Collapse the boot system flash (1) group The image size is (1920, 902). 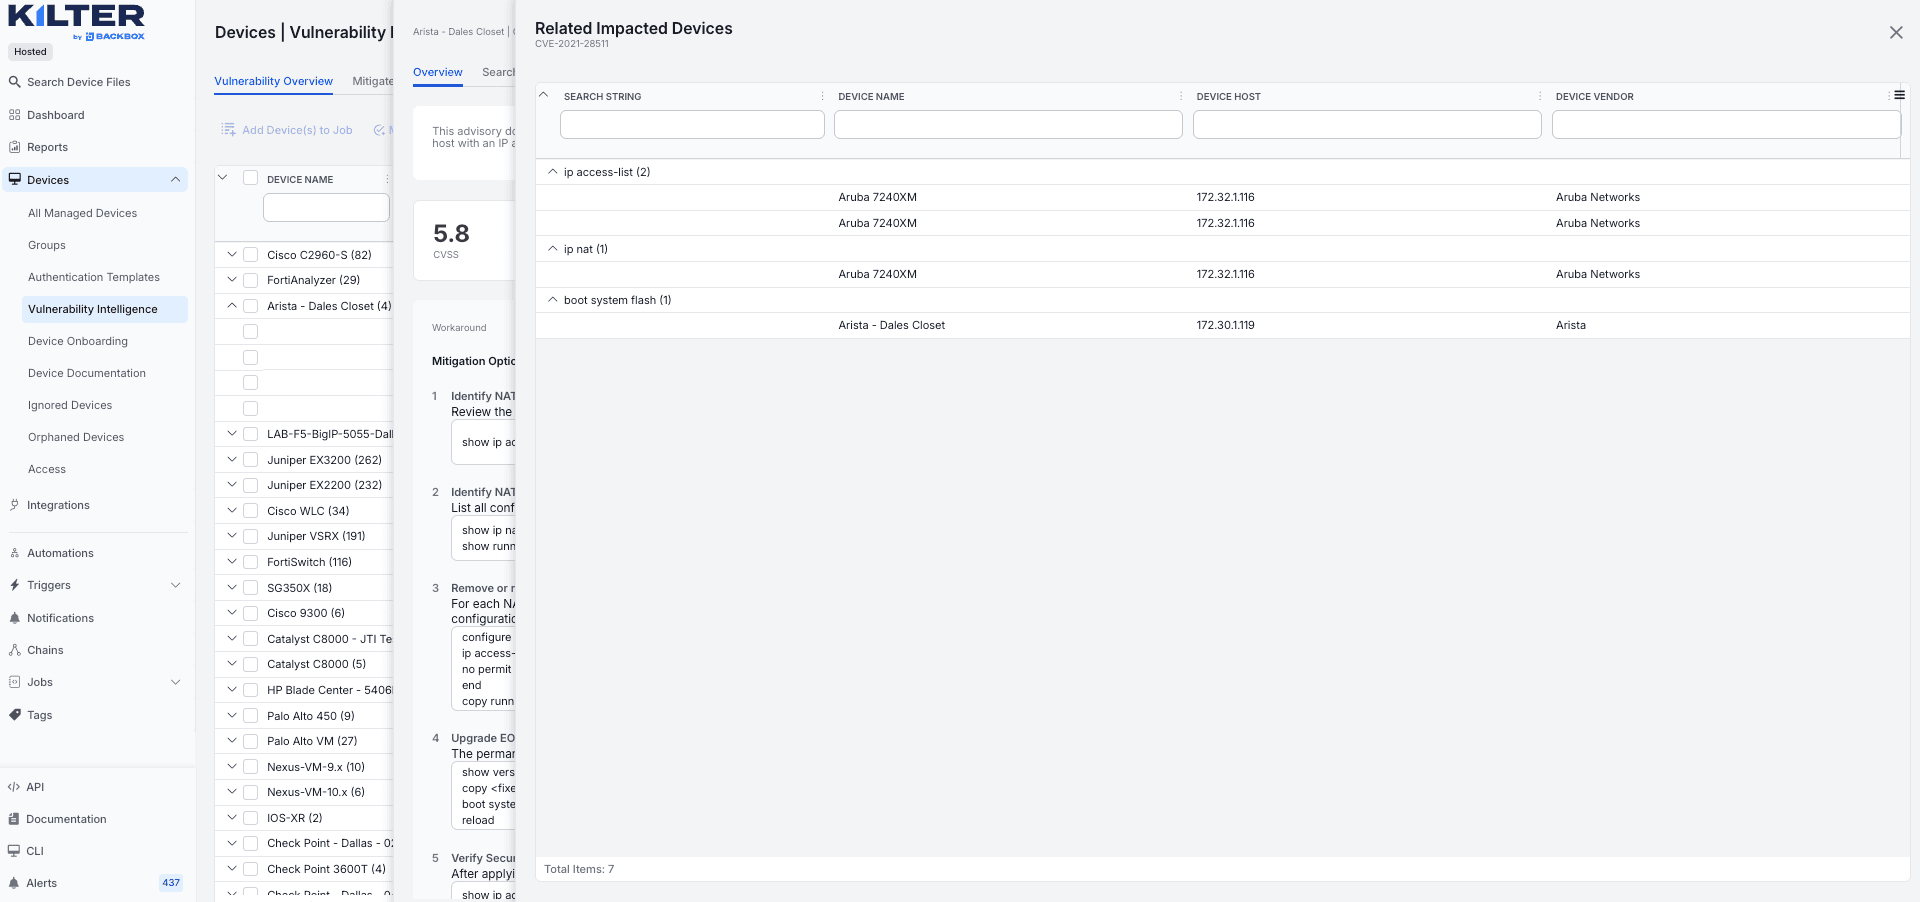click(552, 300)
